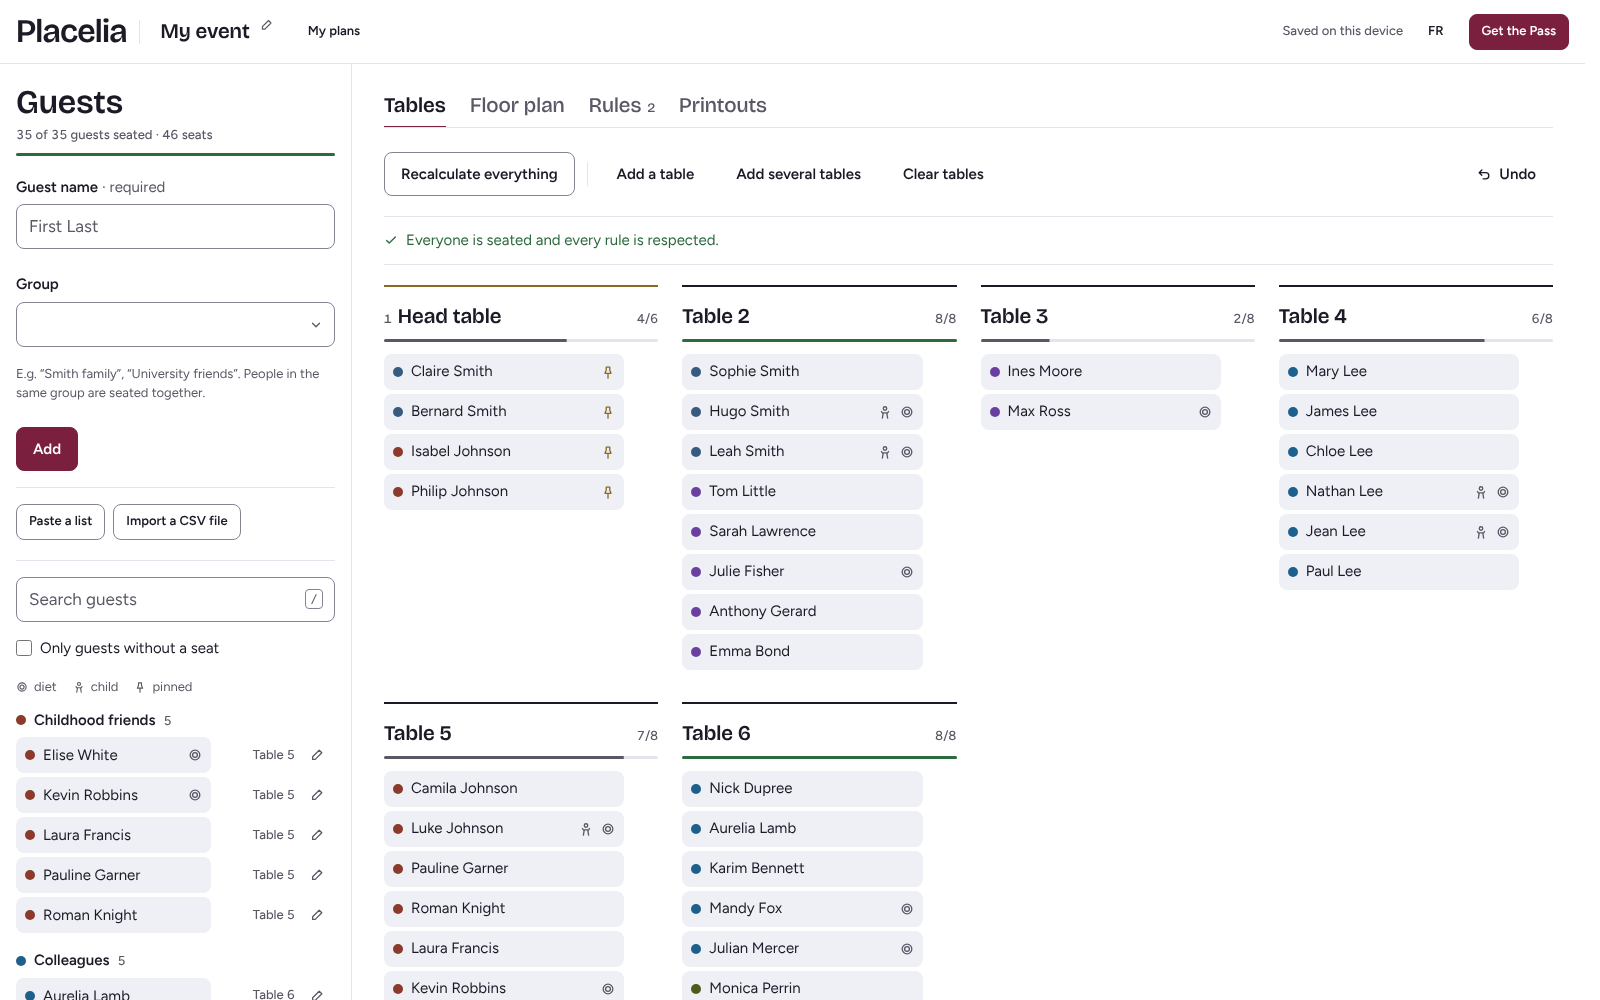Open the Group dropdown
This screenshot has width=1600, height=1000.
[x=175, y=325]
